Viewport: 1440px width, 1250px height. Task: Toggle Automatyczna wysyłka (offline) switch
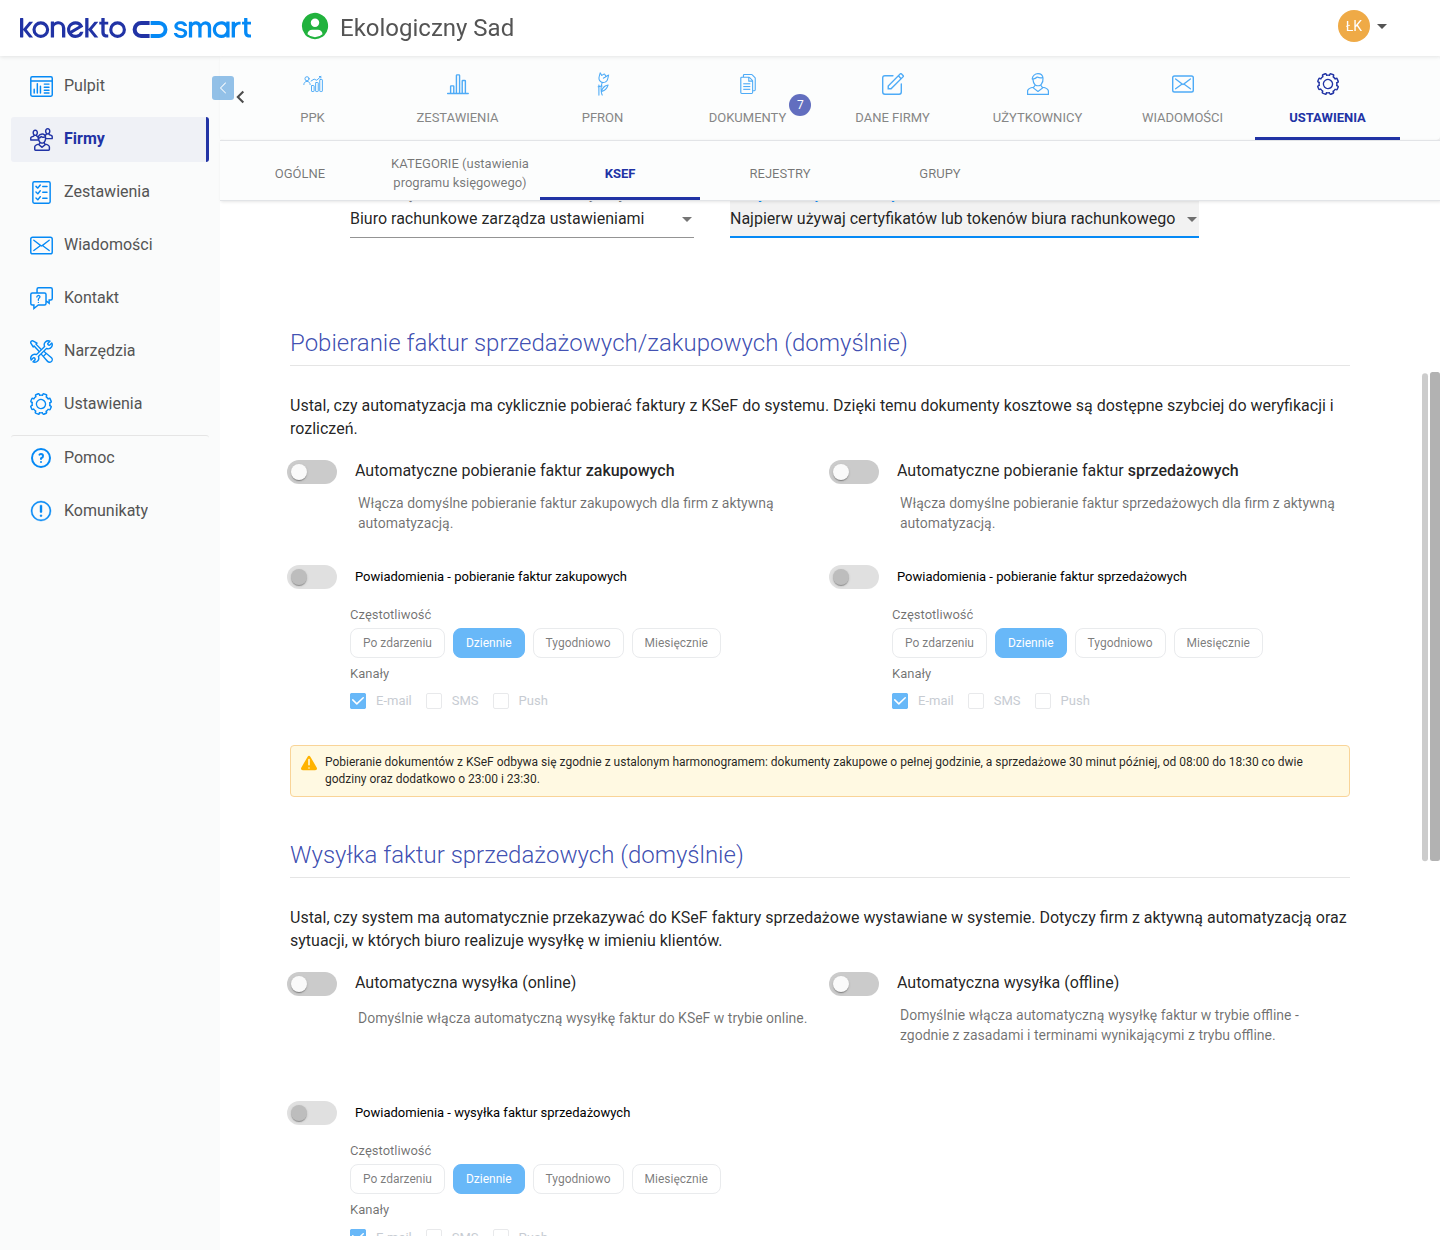[854, 984]
